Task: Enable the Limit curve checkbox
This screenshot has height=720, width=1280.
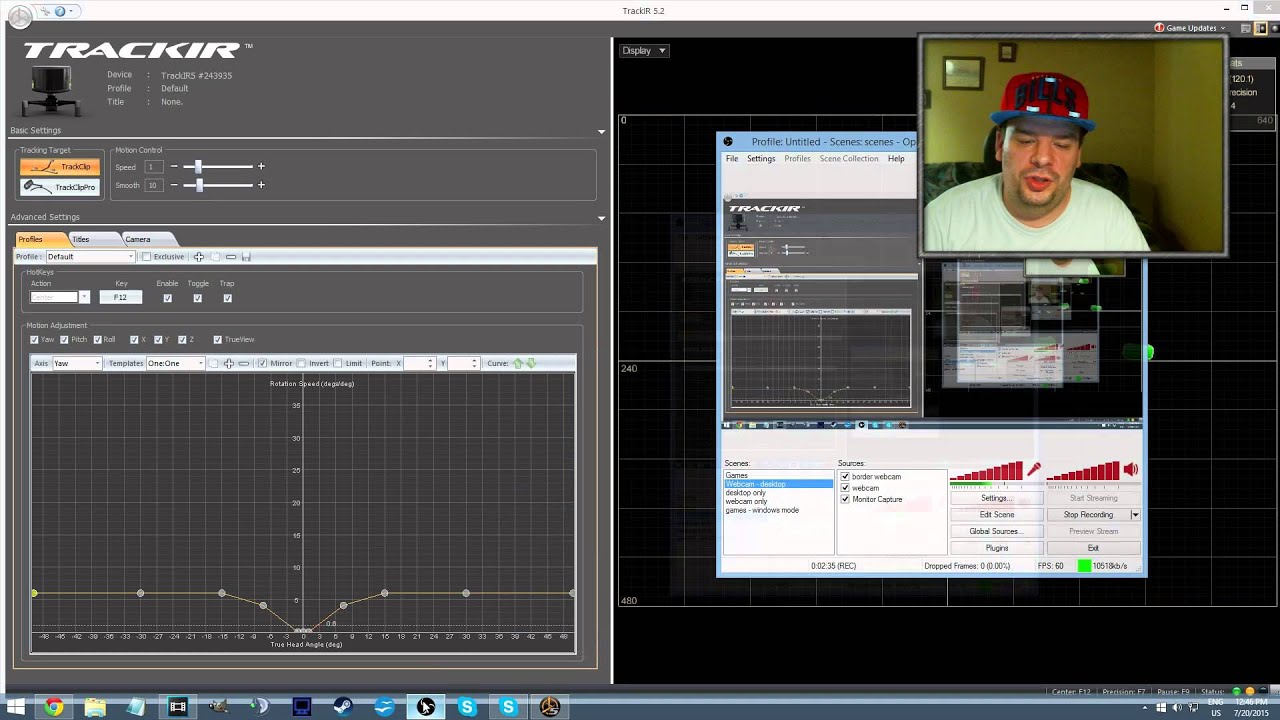Action: (x=338, y=363)
